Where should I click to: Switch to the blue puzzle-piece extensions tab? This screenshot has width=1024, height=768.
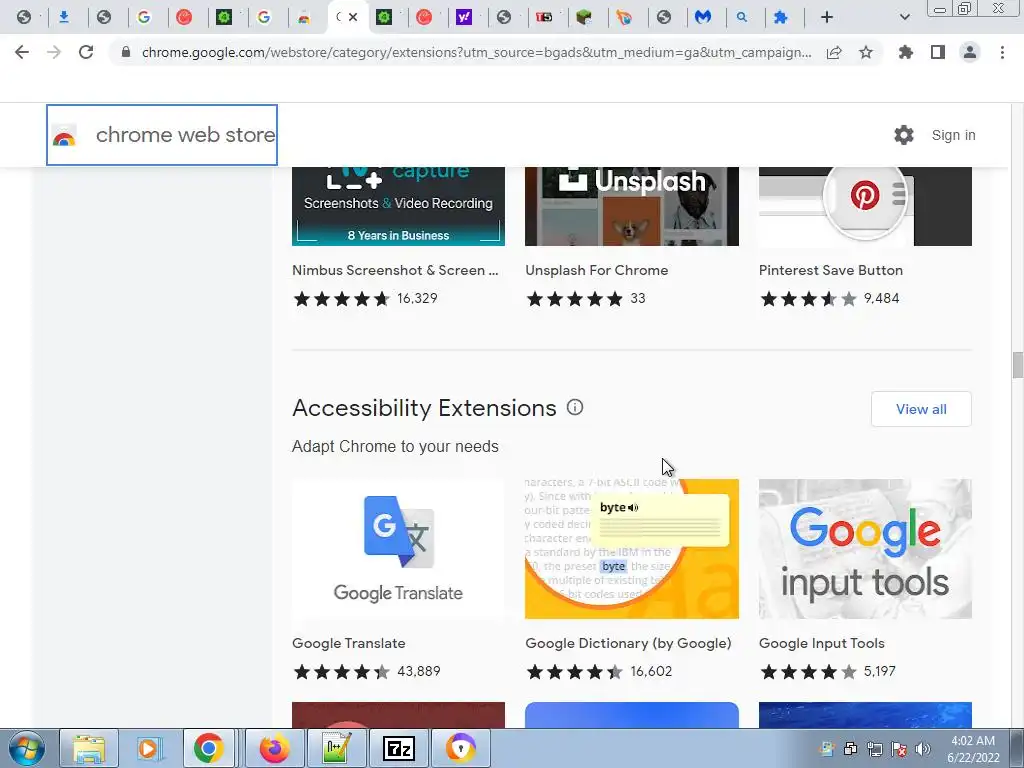tap(780, 18)
